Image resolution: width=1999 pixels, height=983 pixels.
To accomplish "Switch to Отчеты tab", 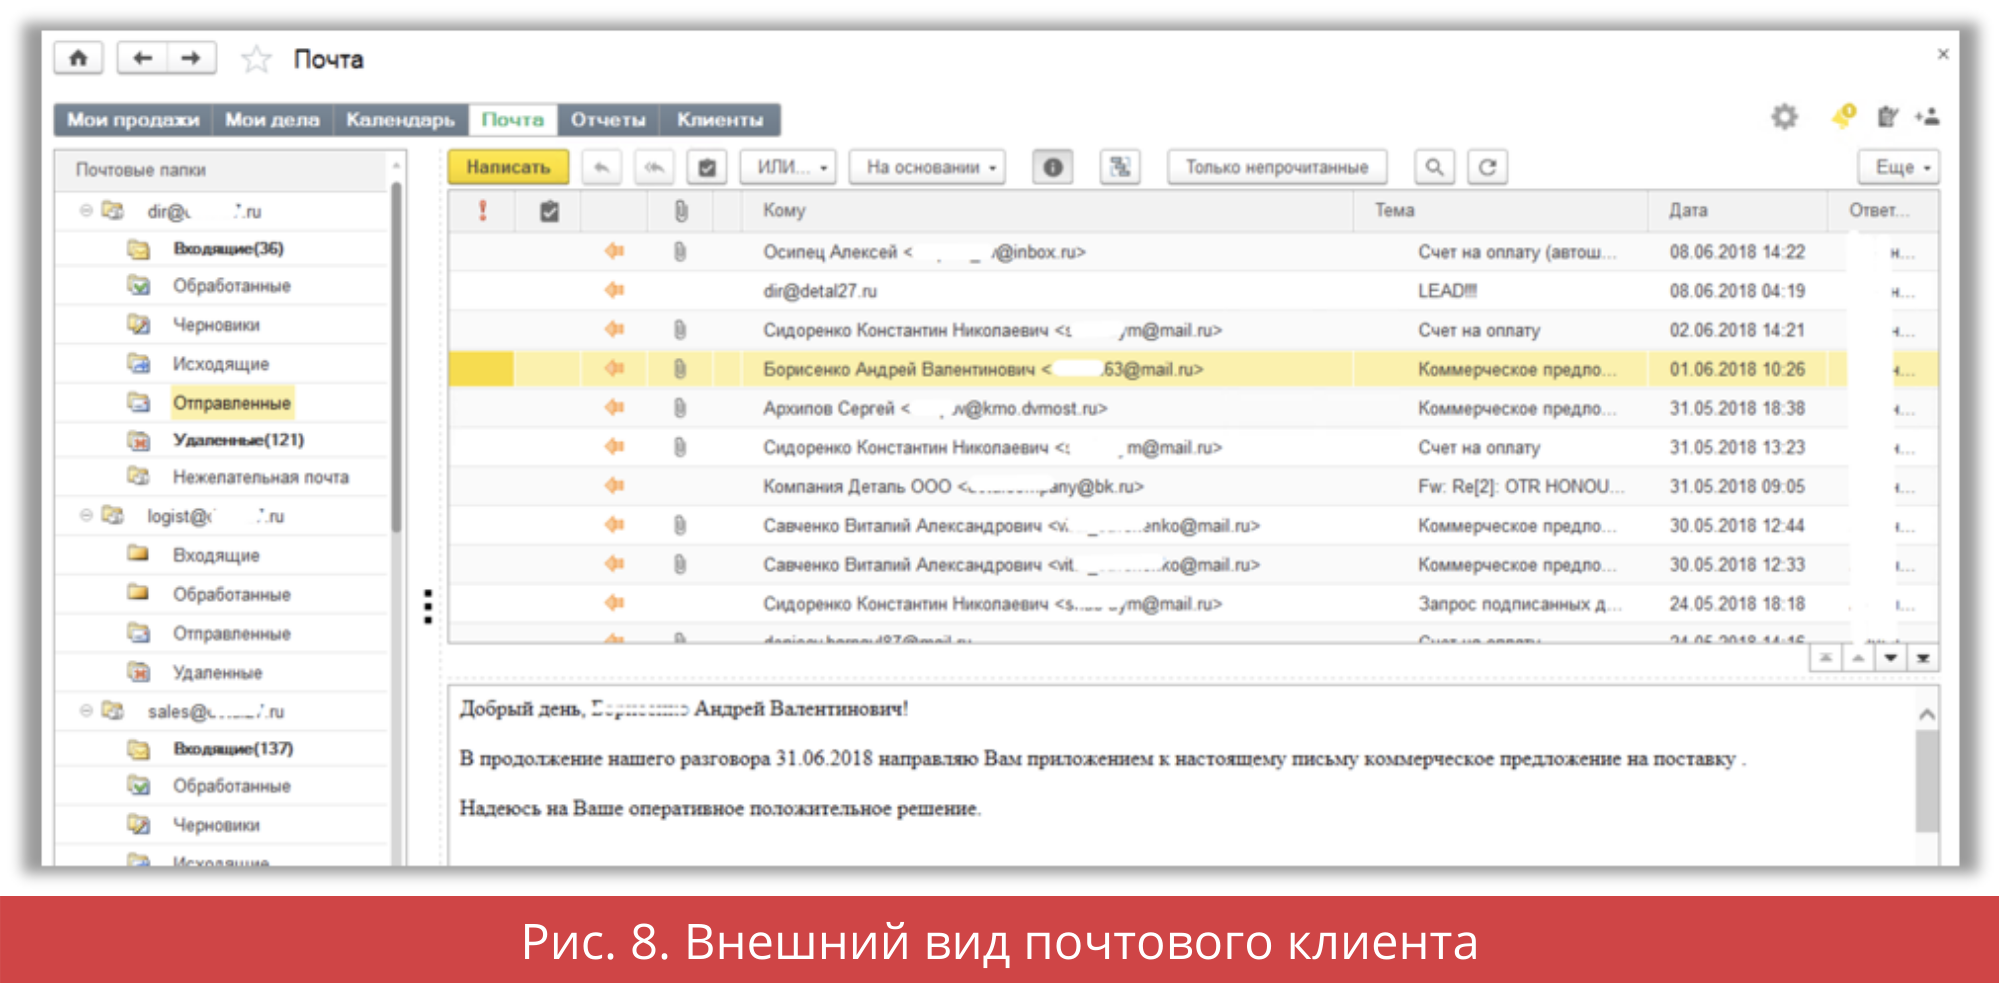I will pos(608,120).
